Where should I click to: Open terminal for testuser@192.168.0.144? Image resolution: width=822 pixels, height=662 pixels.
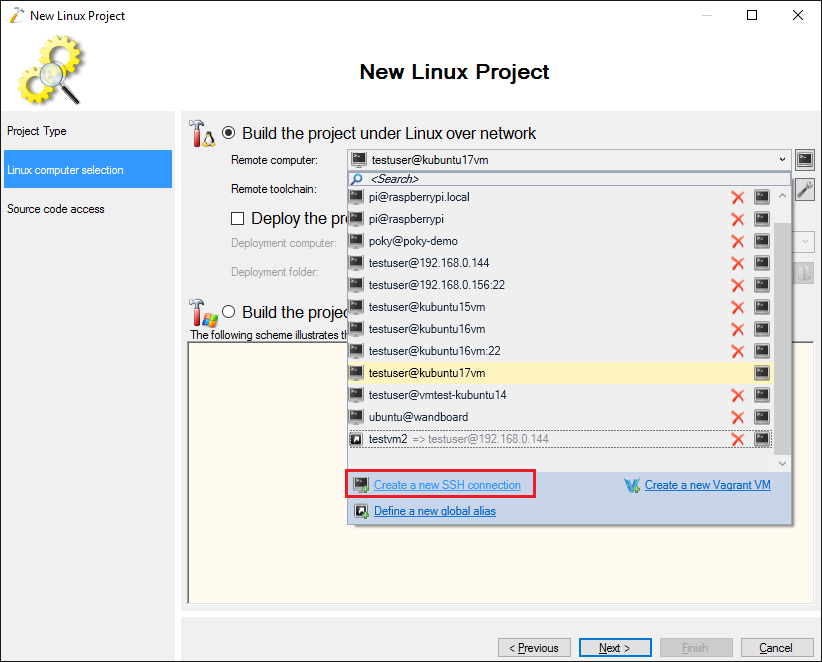762,263
